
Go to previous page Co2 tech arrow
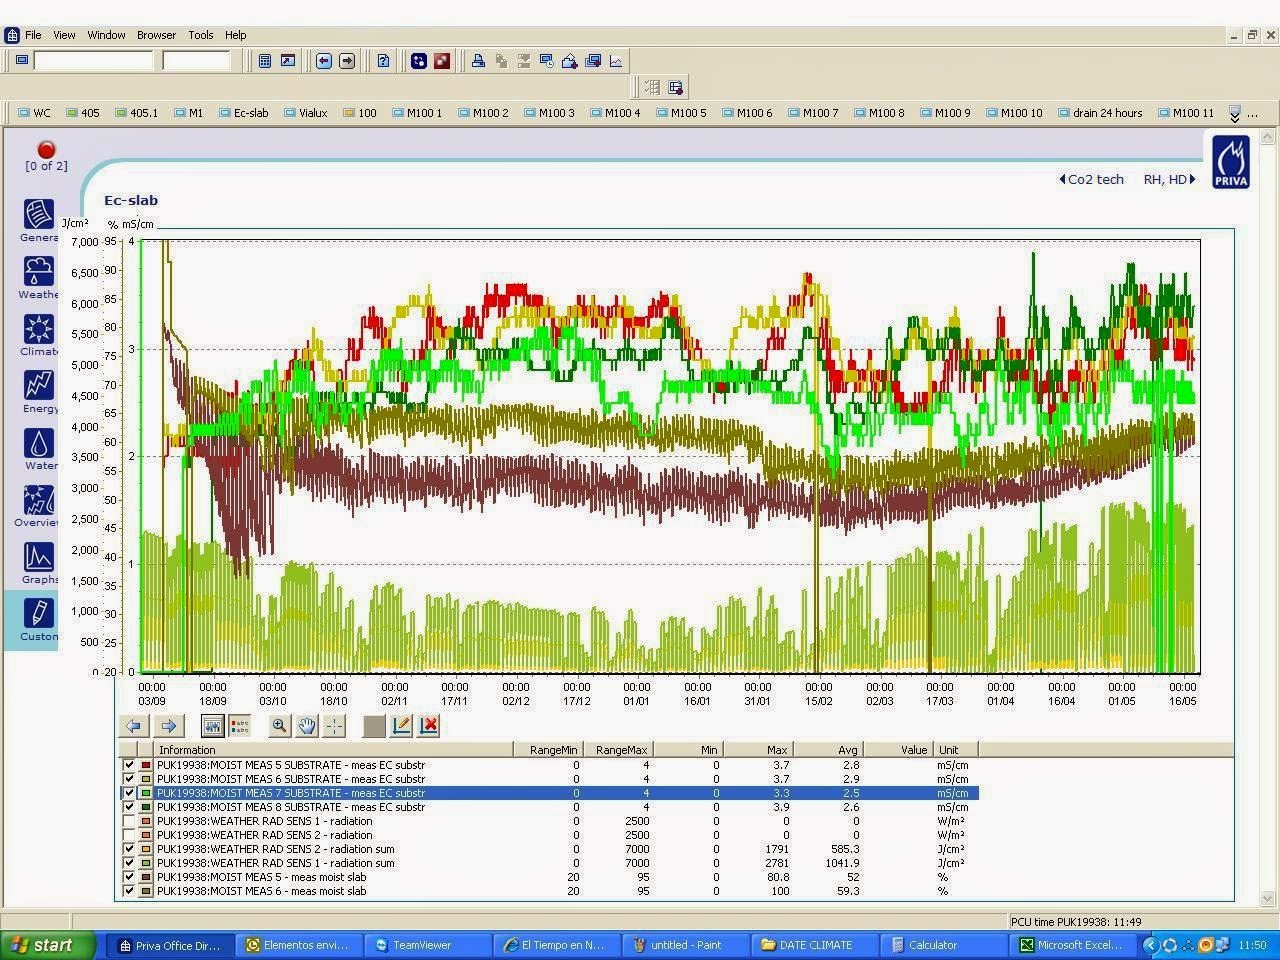1062,180
